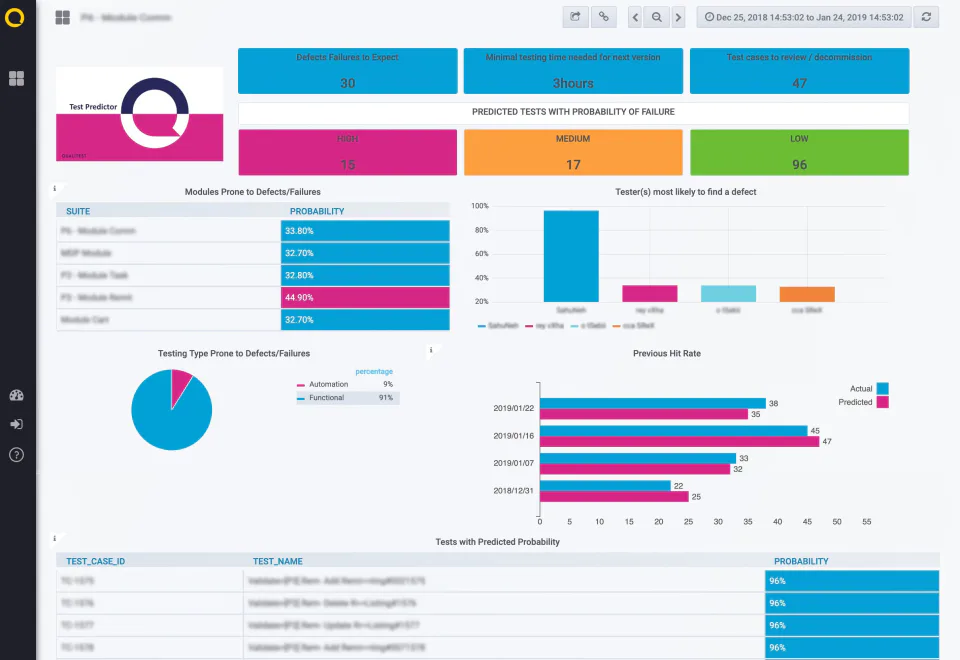Zoom out the time range

coord(656,17)
